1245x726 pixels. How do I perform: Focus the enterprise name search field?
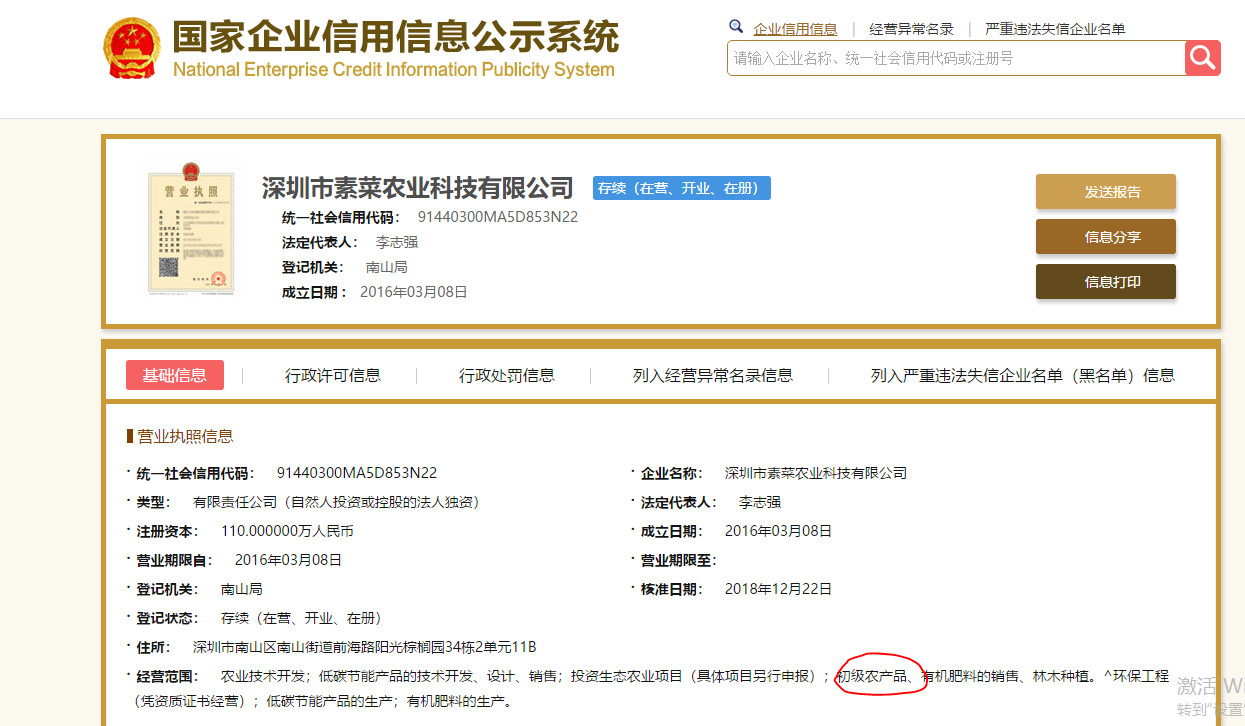(x=956, y=58)
